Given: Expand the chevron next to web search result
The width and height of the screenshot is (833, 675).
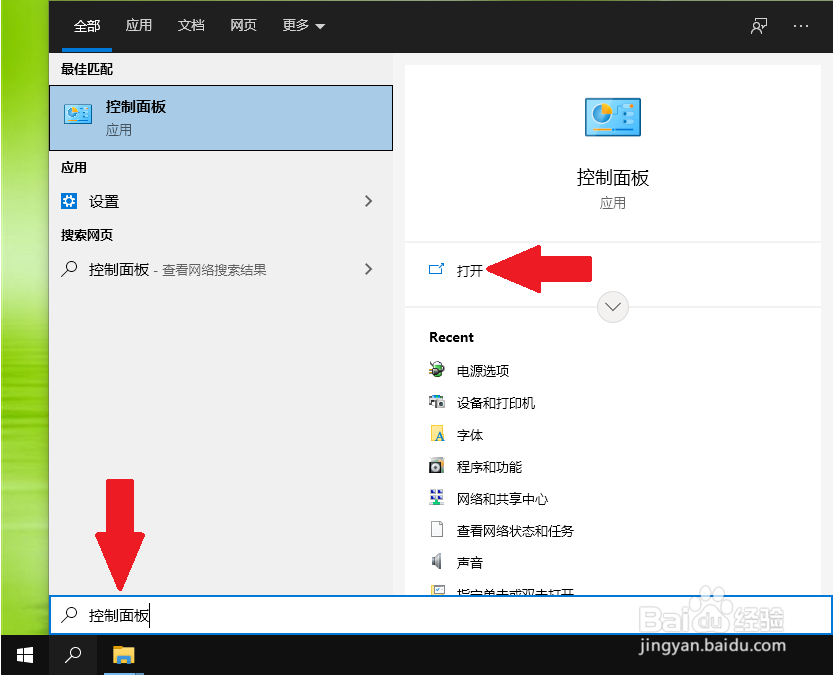Looking at the screenshot, I should tap(369, 269).
